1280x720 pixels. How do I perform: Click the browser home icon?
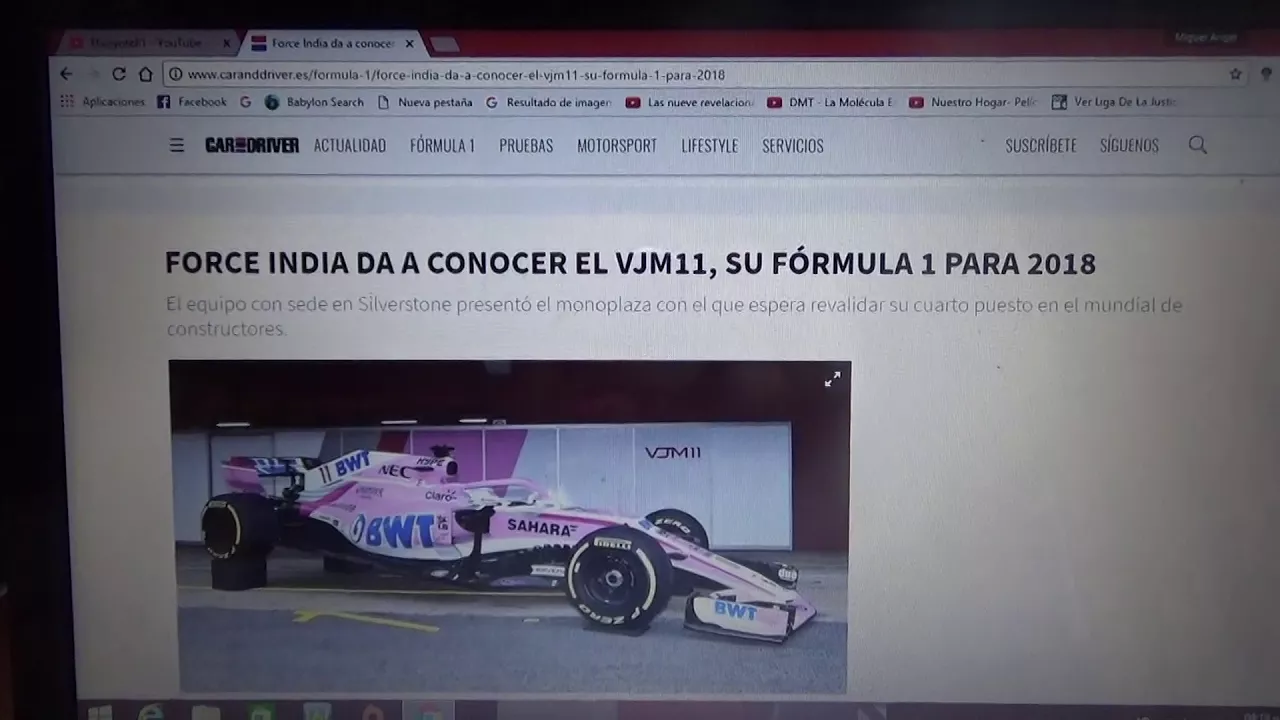click(145, 74)
